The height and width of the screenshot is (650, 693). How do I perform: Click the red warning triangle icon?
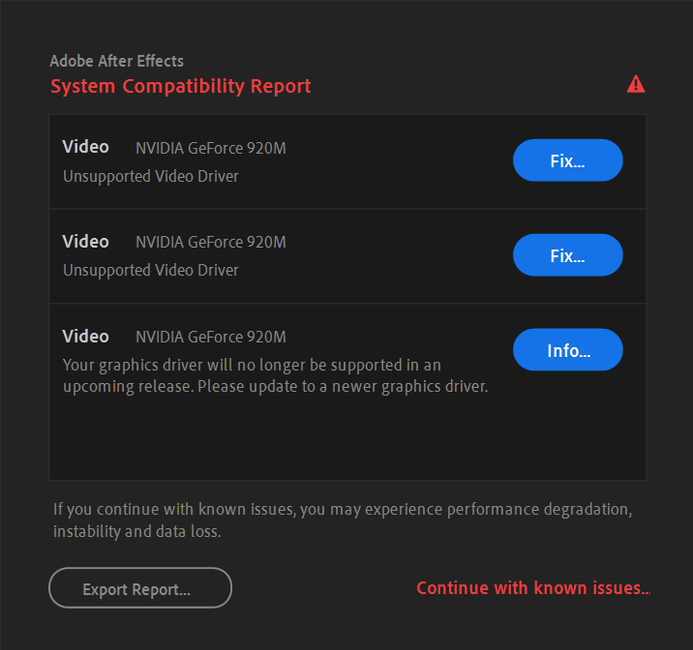point(636,84)
